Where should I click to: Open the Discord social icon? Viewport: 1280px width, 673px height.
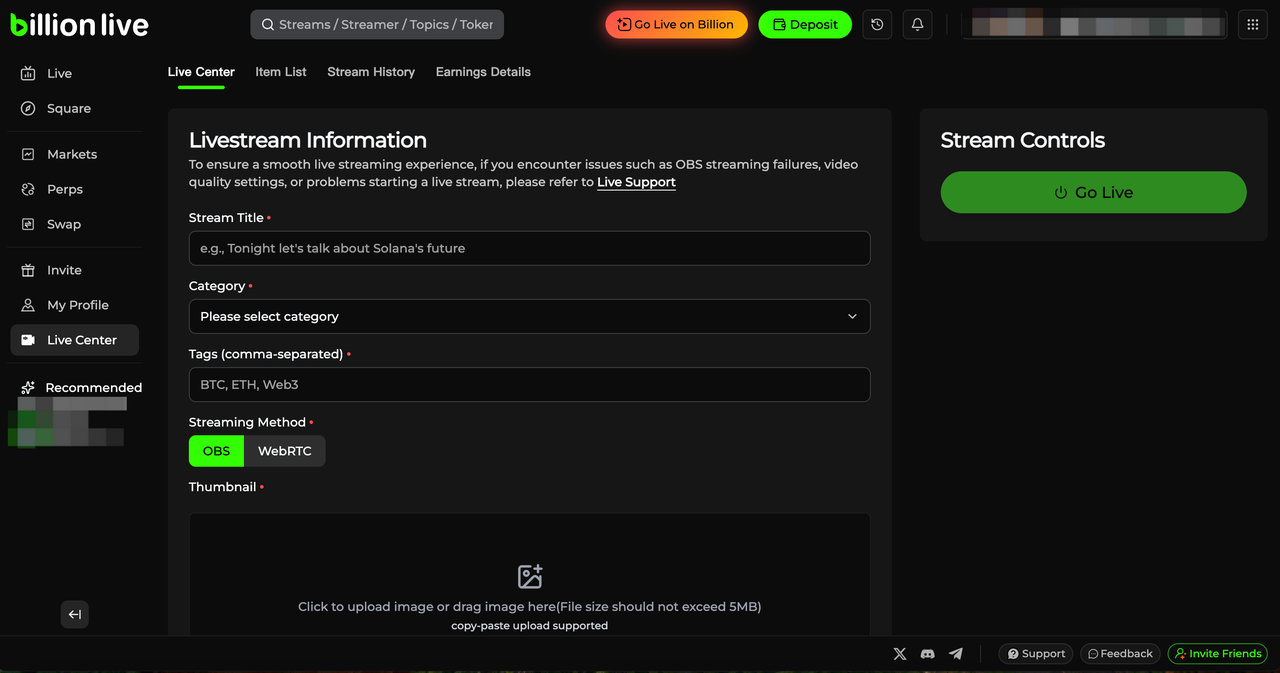(928, 654)
